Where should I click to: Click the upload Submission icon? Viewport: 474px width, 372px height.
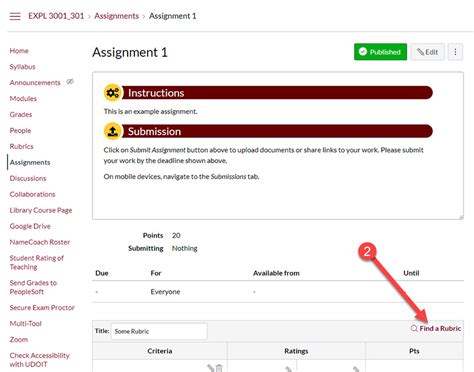(113, 131)
